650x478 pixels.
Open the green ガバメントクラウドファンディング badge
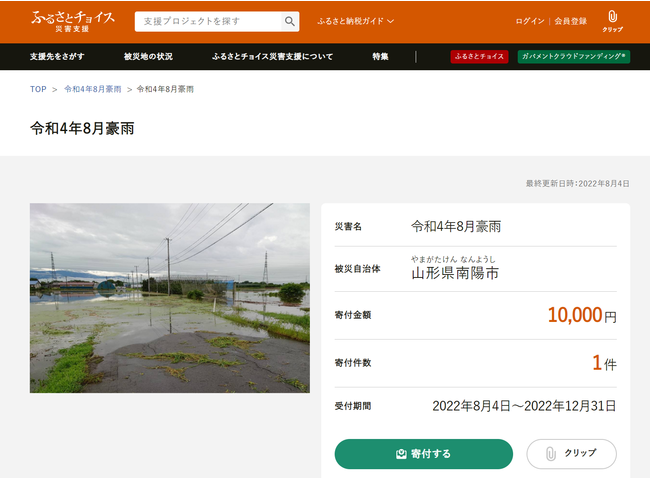(574, 57)
